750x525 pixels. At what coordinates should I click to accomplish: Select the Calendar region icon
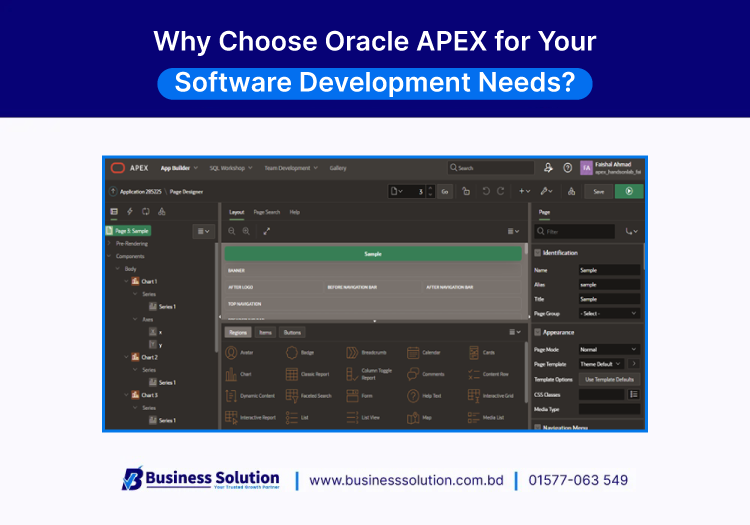tap(413, 352)
